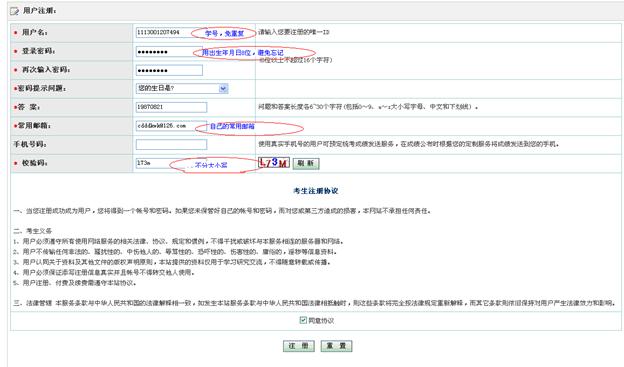The height and width of the screenshot is (367, 624).
Task: Click the 注册 register button
Action: 298,346
